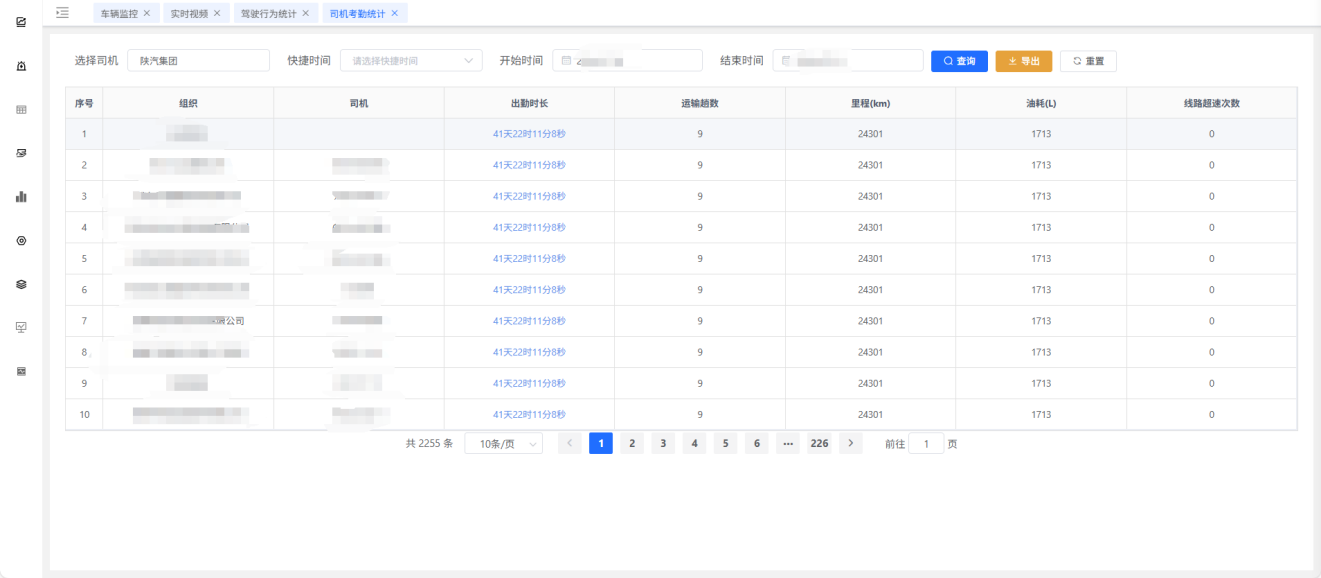Click the stacked layers sidebar icon

pos(21,284)
